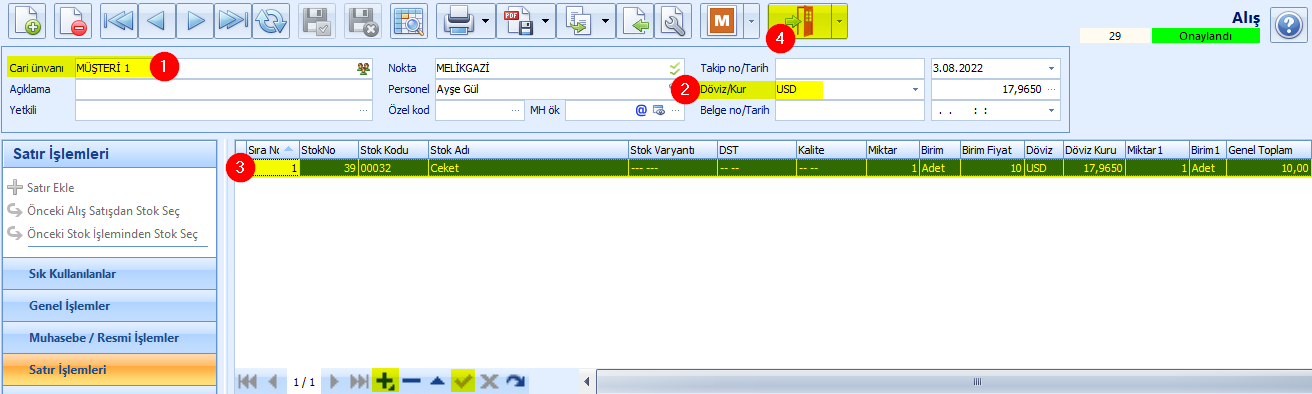Go to last row in grid navigator
The height and width of the screenshot is (394, 1312).
click(x=359, y=381)
